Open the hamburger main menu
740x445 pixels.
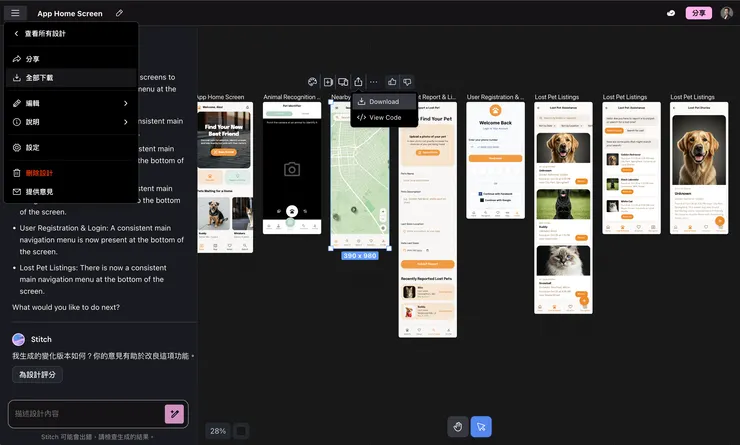[15, 13]
